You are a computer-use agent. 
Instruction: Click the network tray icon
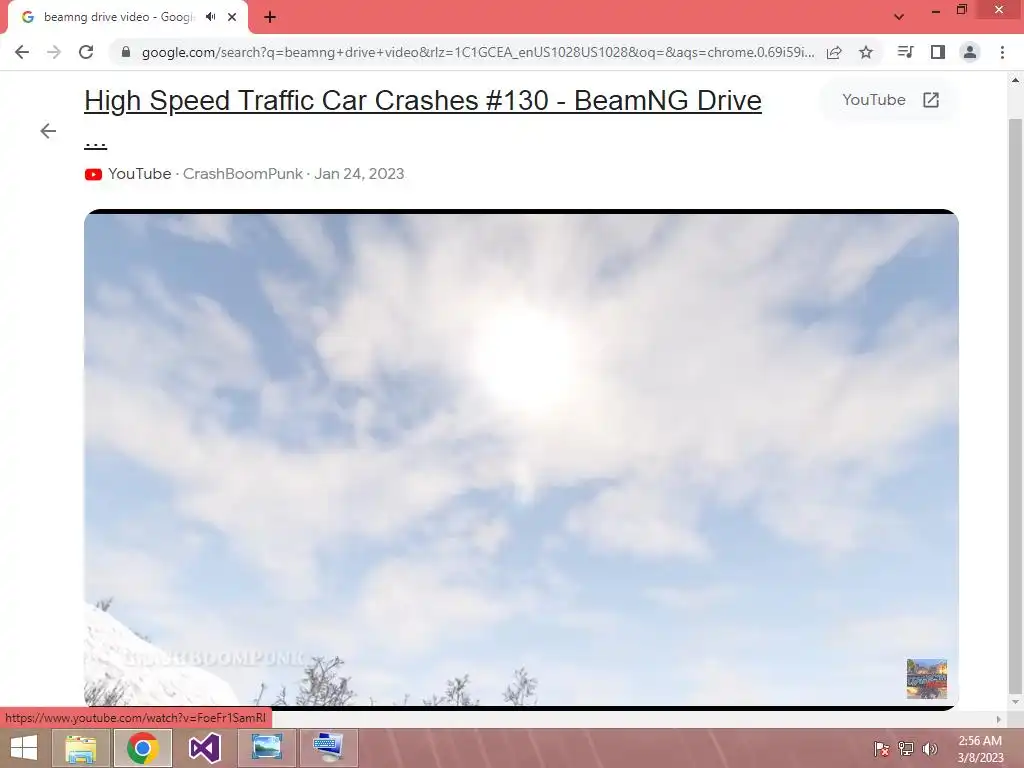(x=906, y=748)
